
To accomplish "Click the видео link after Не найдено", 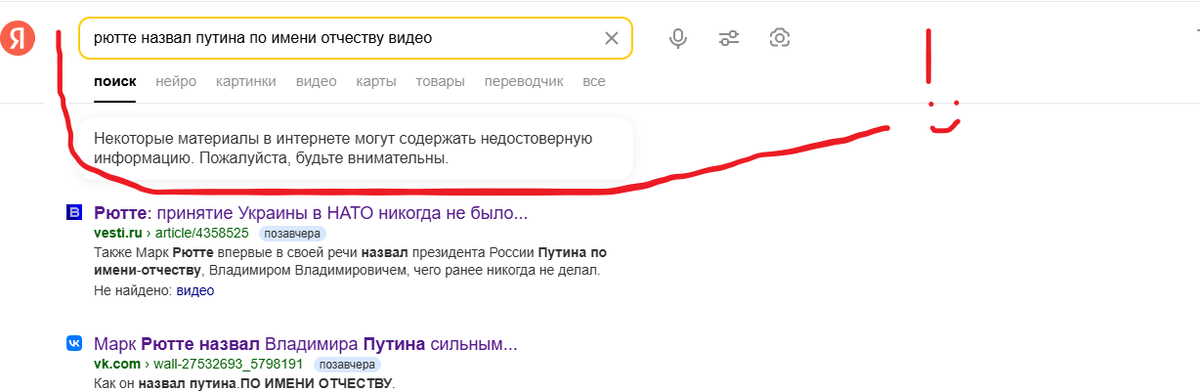I will [195, 291].
